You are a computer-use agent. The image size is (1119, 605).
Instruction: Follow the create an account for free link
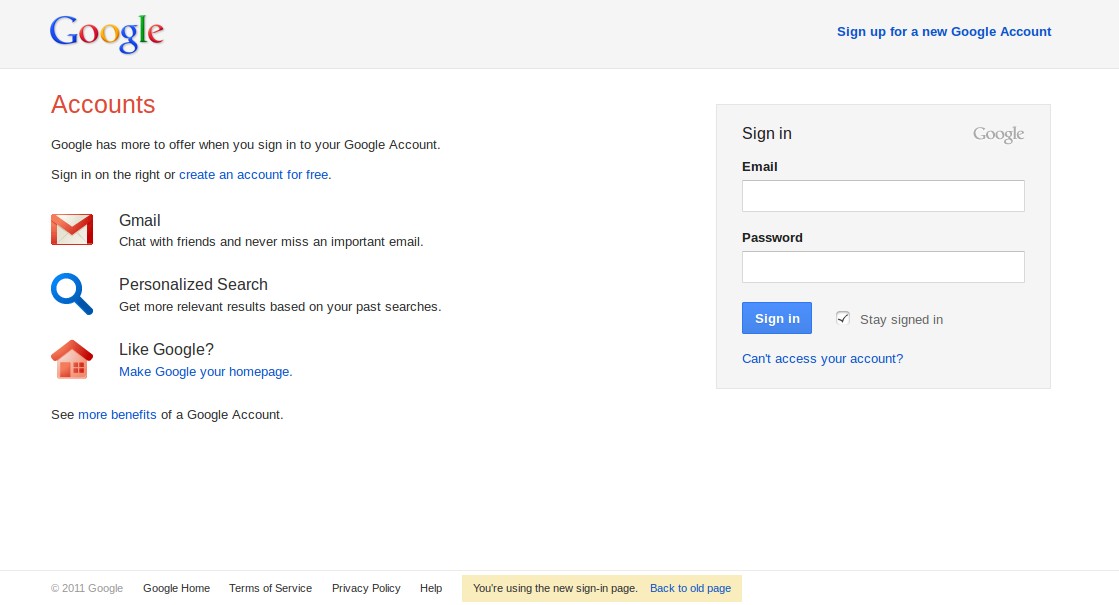point(254,175)
